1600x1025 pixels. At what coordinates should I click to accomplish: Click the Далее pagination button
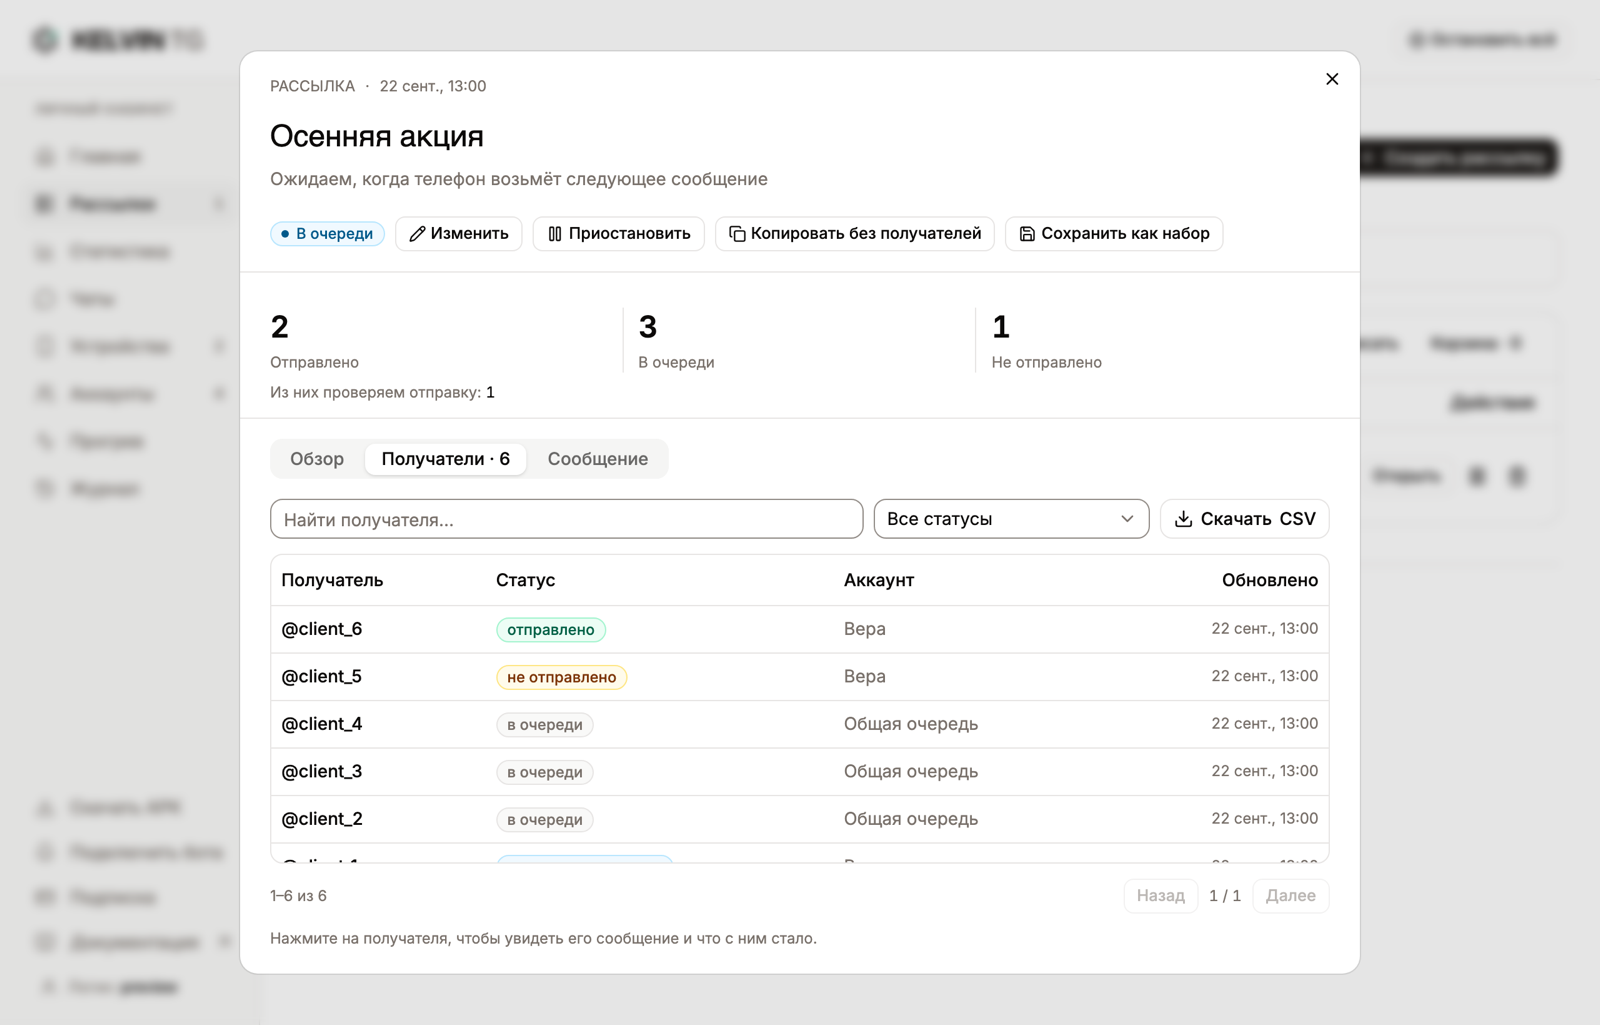1291,896
